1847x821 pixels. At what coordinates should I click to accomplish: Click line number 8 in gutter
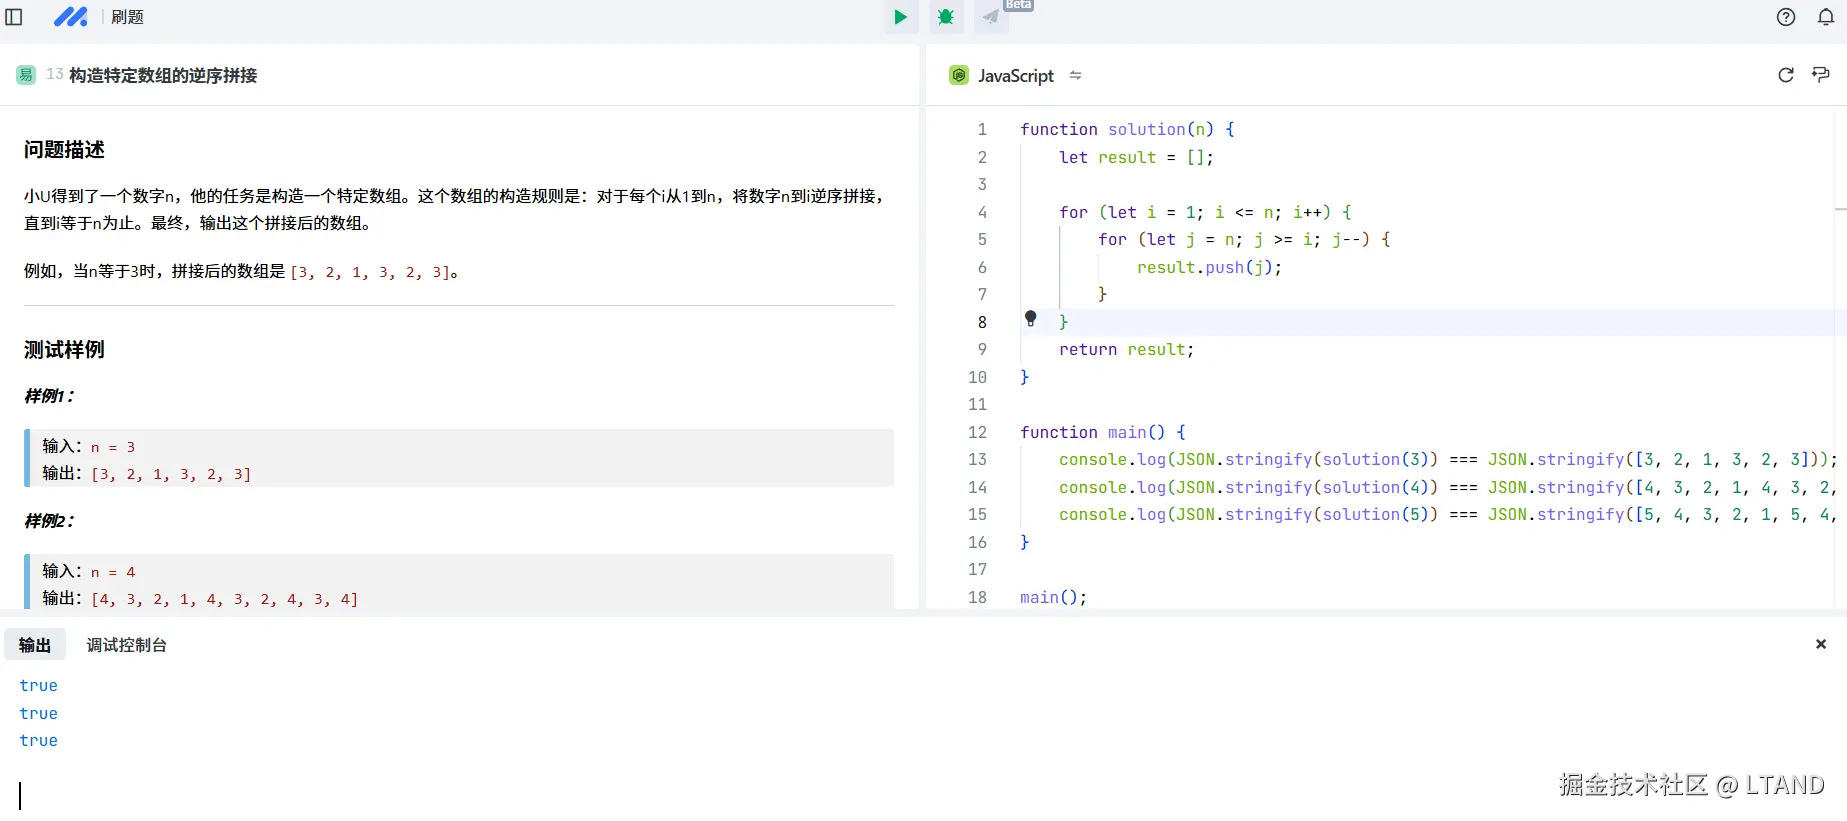(982, 322)
